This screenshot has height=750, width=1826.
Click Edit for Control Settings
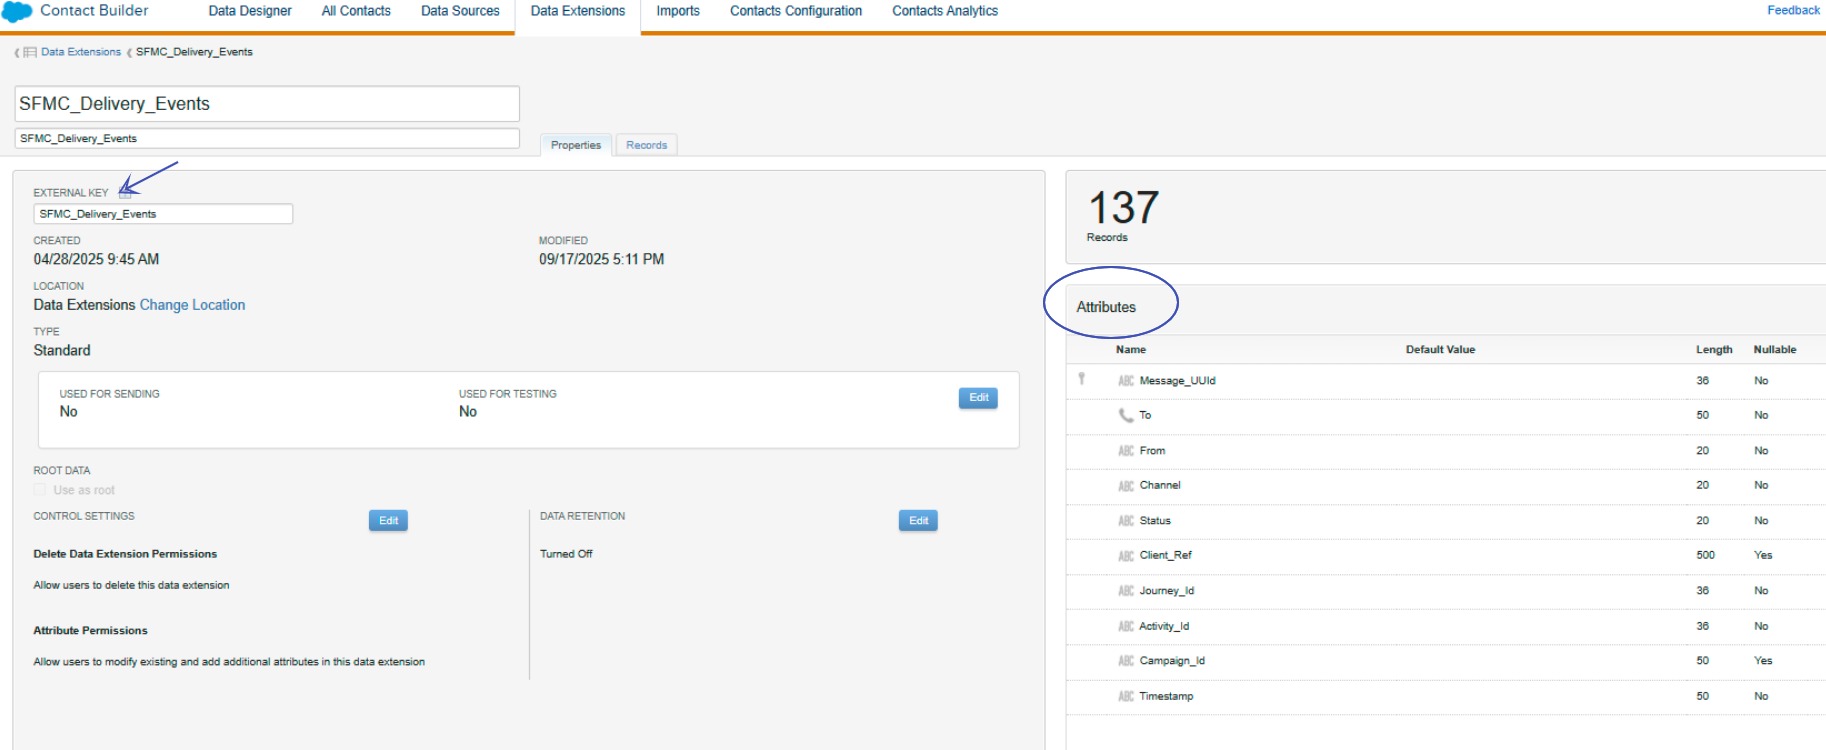click(x=388, y=520)
